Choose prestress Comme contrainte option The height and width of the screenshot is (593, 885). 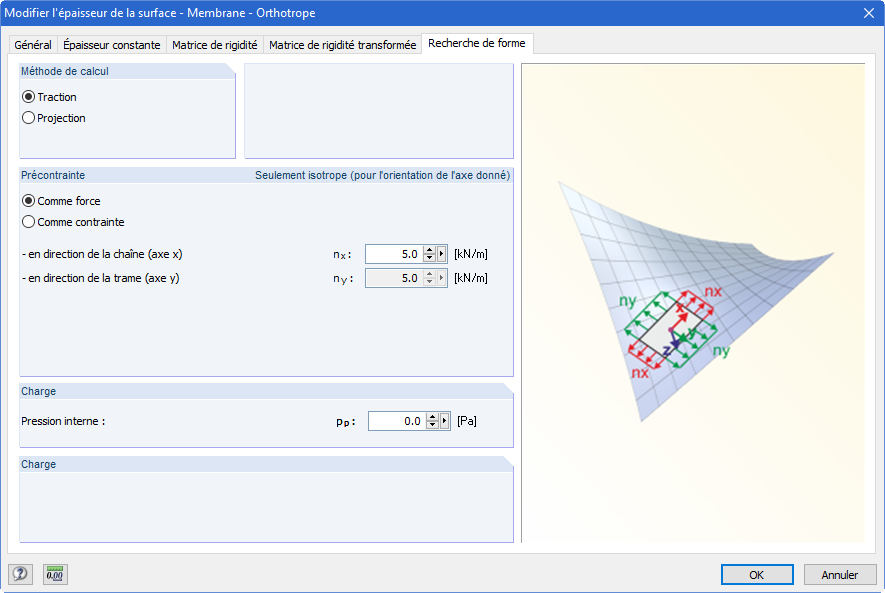73,222
